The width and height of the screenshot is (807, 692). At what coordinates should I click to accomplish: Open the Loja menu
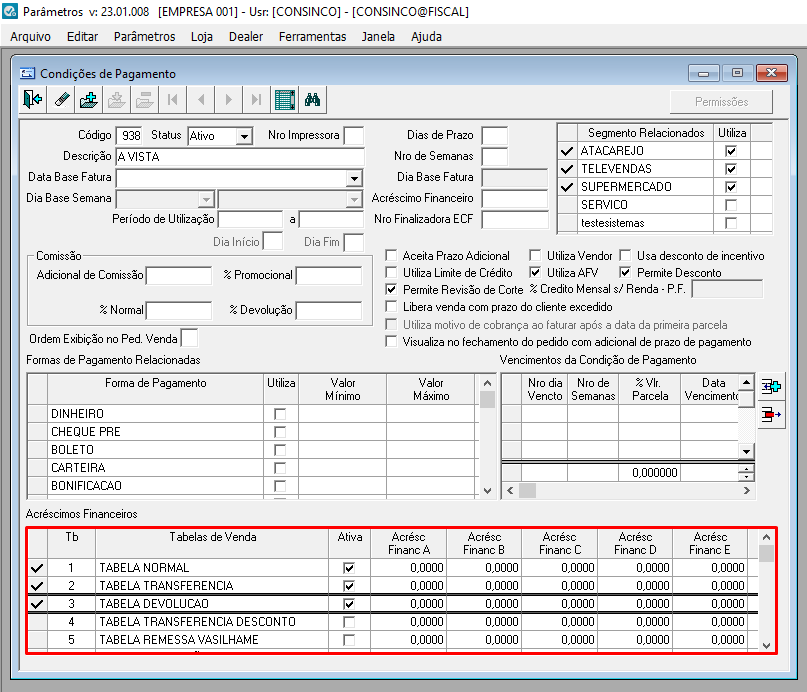(202, 37)
